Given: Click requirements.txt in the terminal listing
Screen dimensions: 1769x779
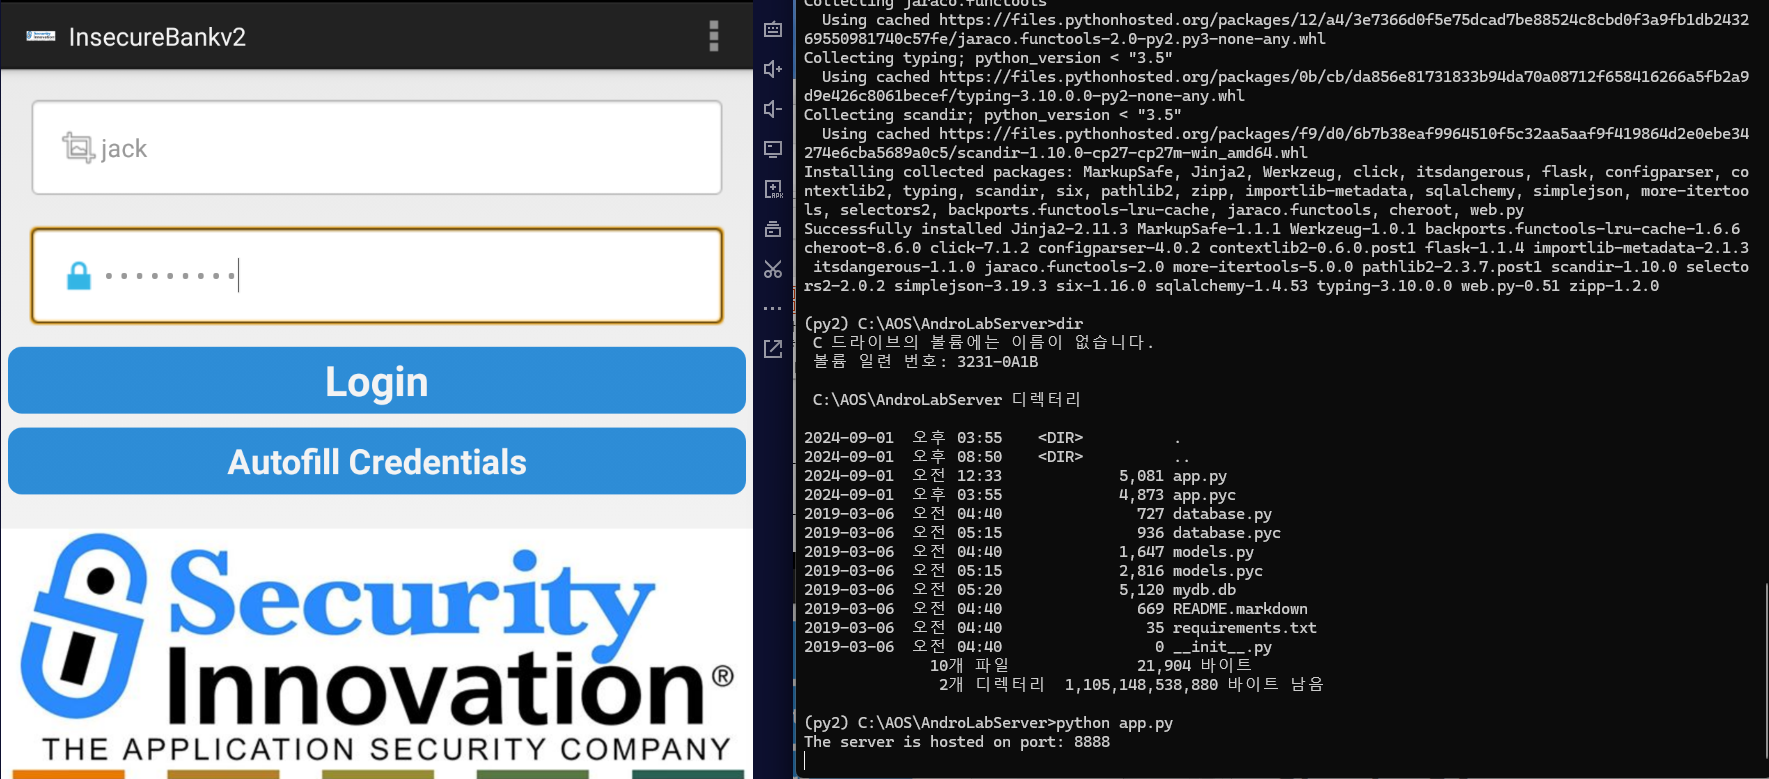Looking at the screenshot, I should [x=1245, y=628].
